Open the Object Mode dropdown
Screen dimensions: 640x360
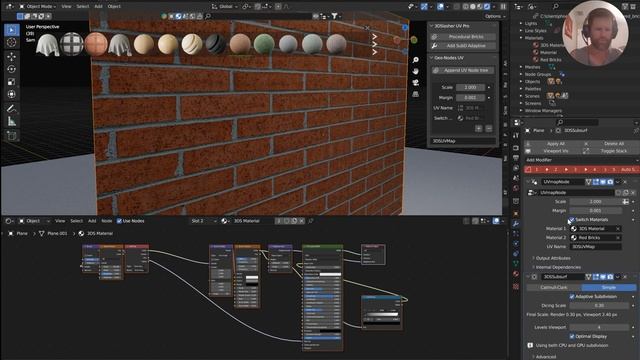point(37,7)
